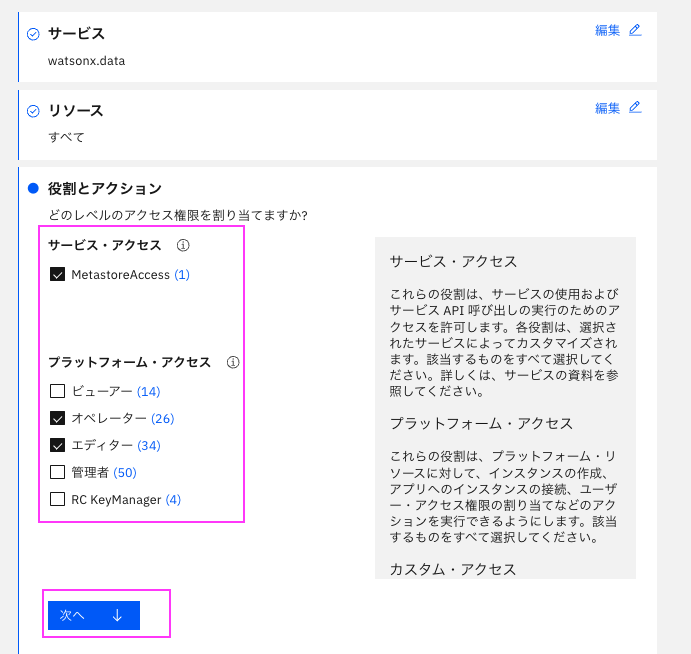Screen dimensions: 691x654
Task: Uncheck the オペレーター checkbox
Action: click(x=57, y=418)
